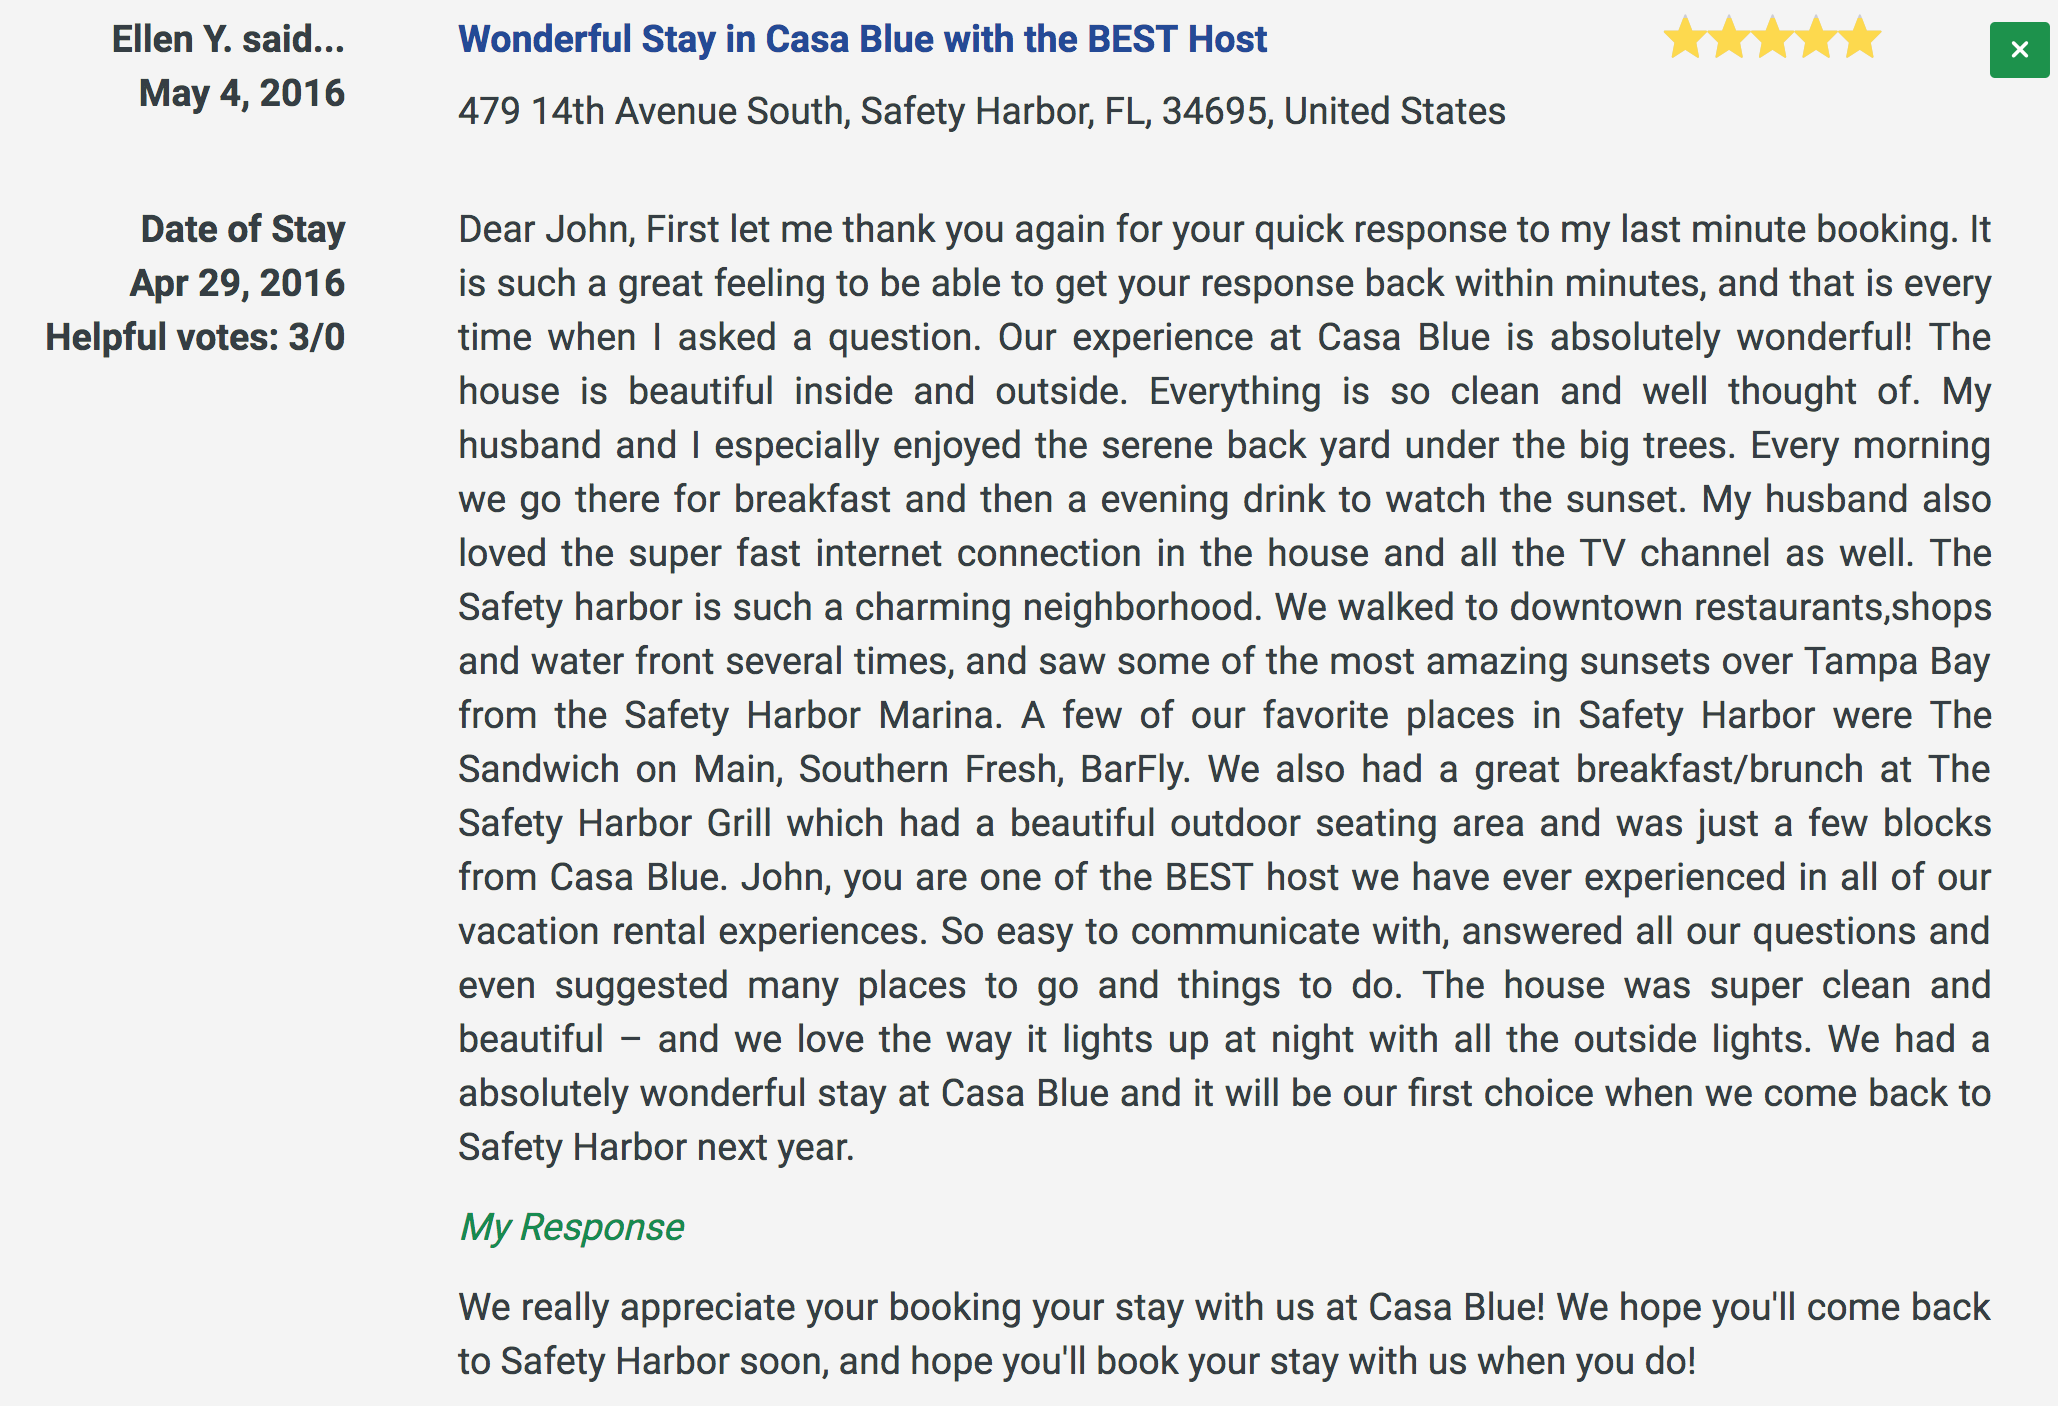The height and width of the screenshot is (1406, 2058).
Task: Click reviewer name 'Ellen Y. said...'
Action: pos(228,39)
